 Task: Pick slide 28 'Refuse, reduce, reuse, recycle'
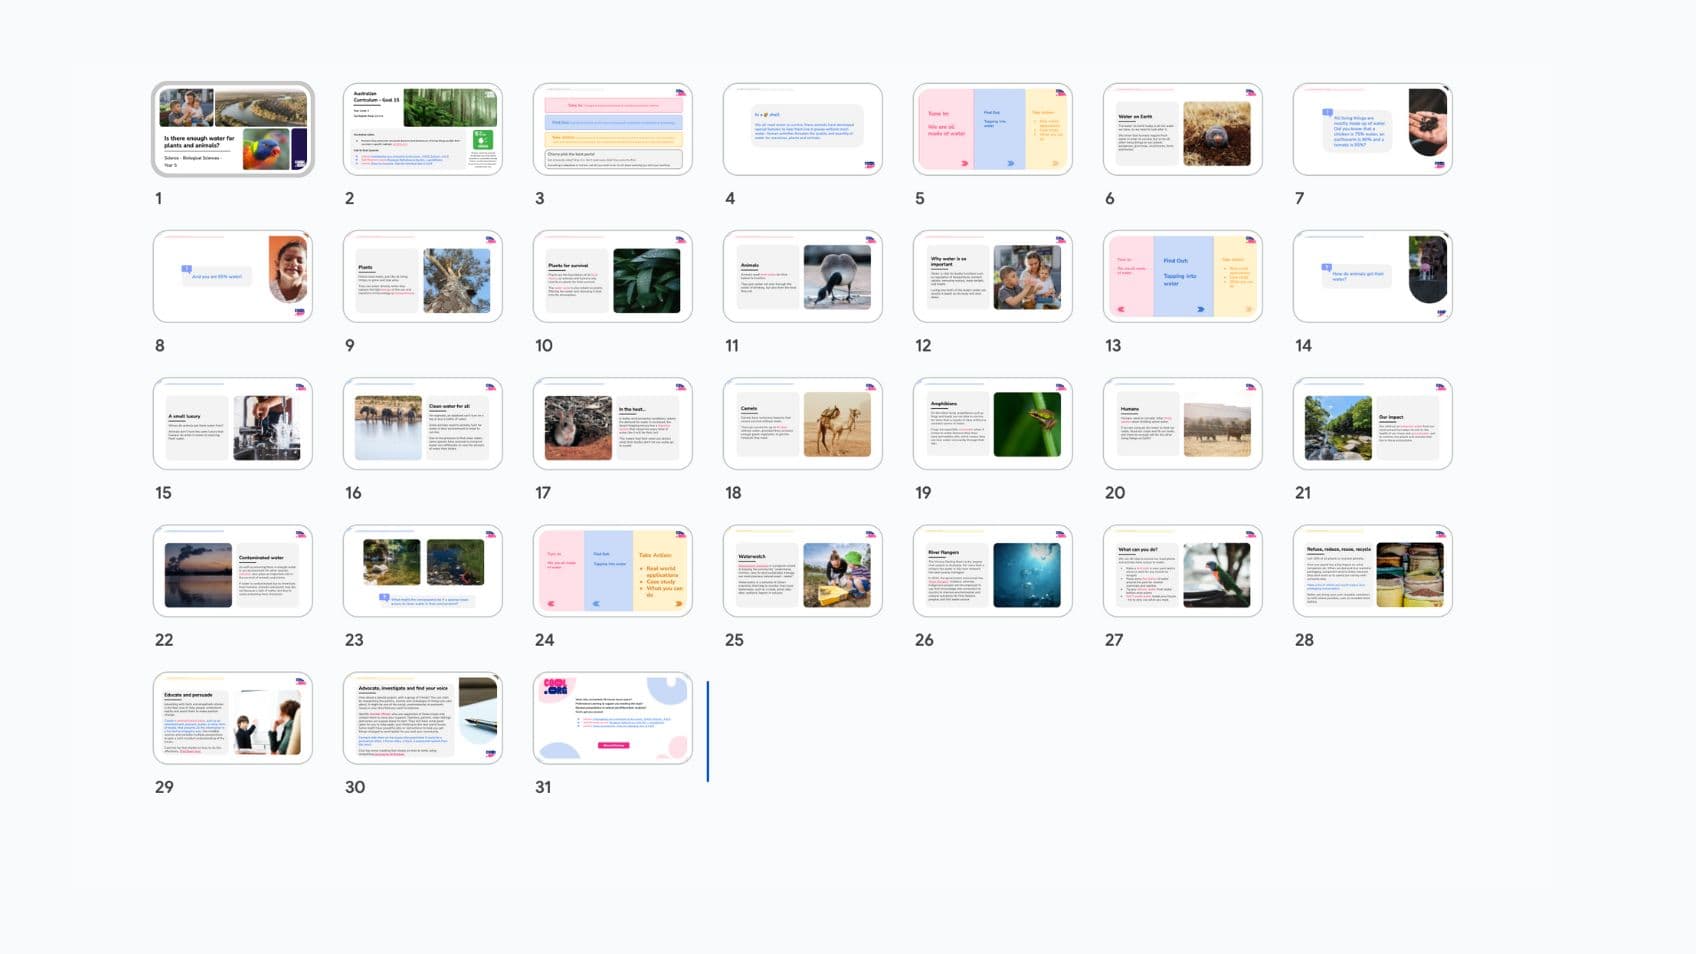(1372, 570)
